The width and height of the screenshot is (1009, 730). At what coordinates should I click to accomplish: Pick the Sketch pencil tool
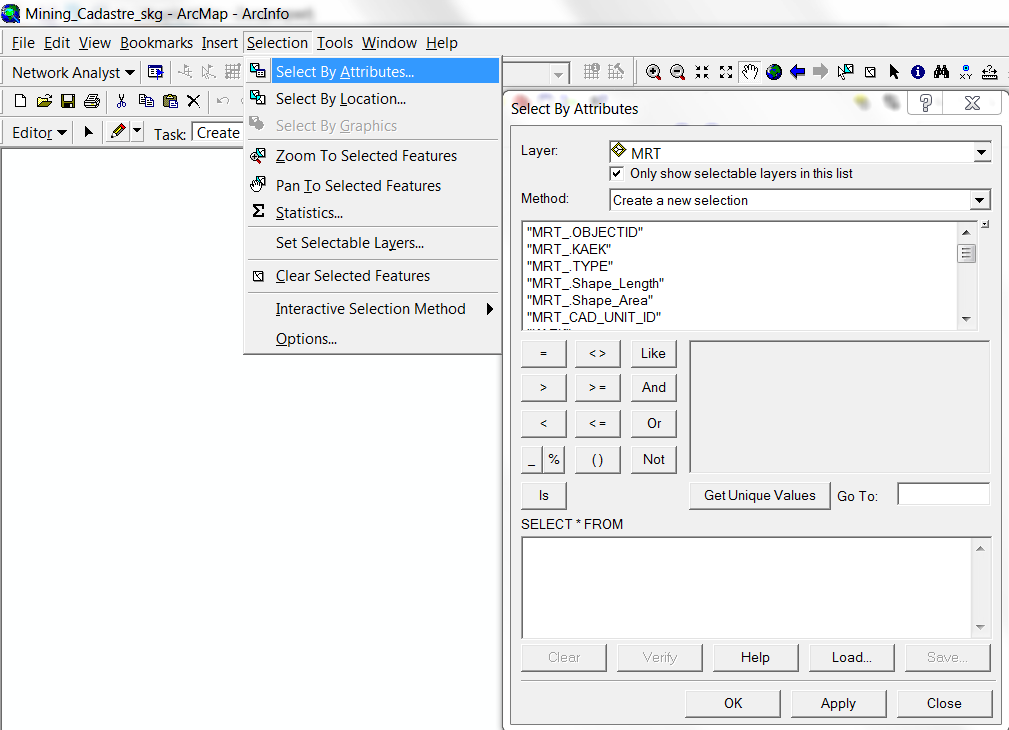(118, 132)
